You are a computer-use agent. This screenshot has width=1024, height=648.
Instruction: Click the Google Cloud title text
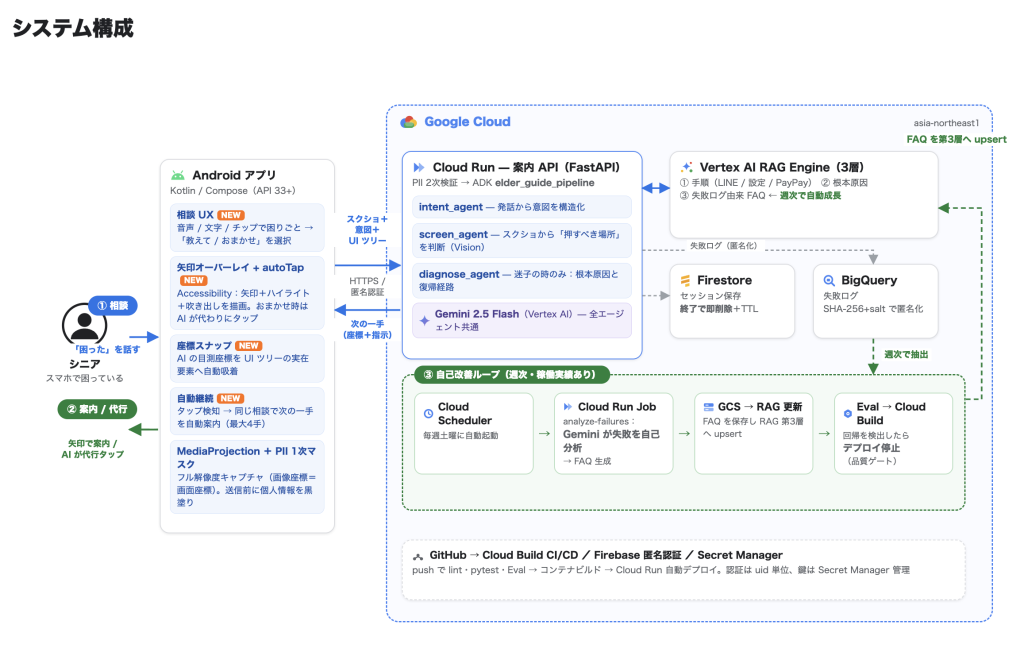(x=467, y=122)
